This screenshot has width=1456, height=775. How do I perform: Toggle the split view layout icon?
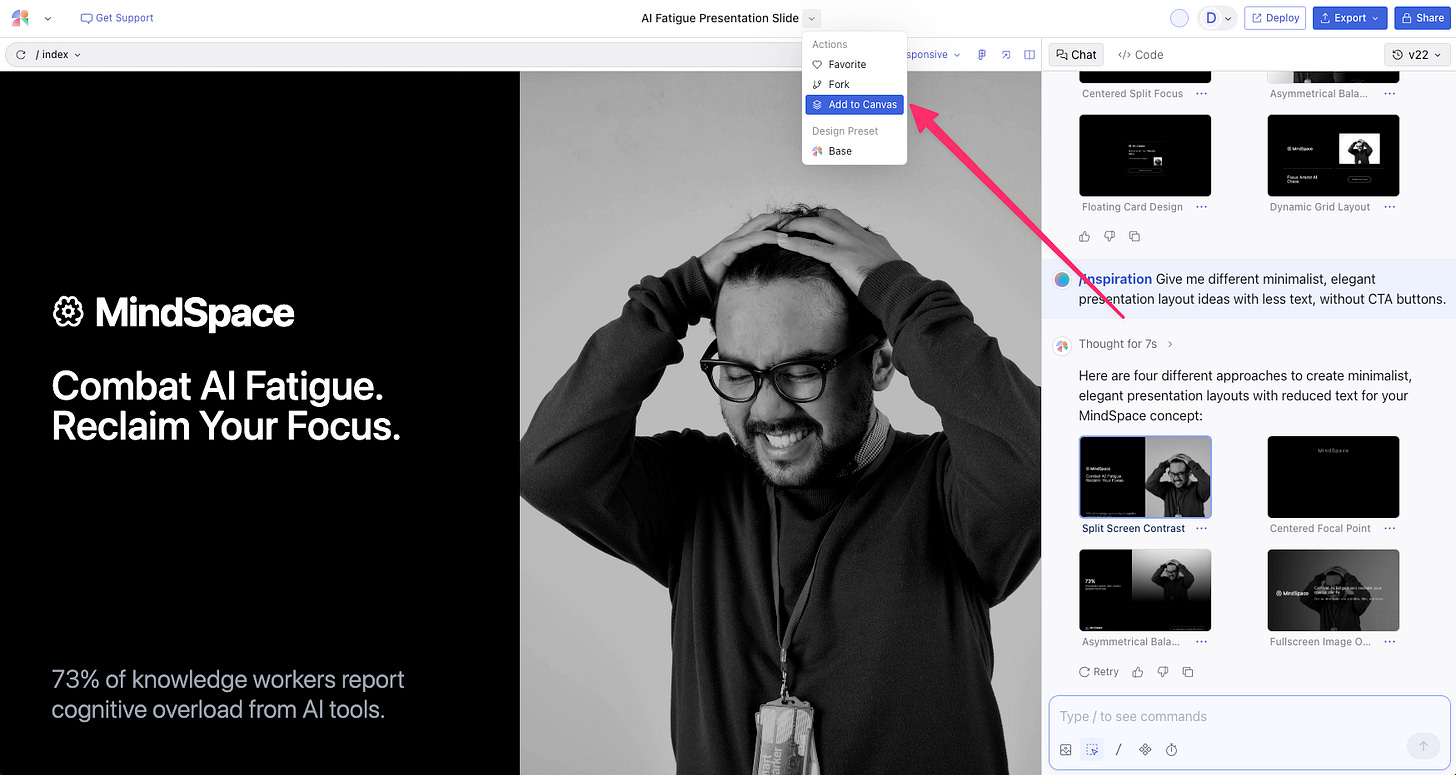[1029, 55]
